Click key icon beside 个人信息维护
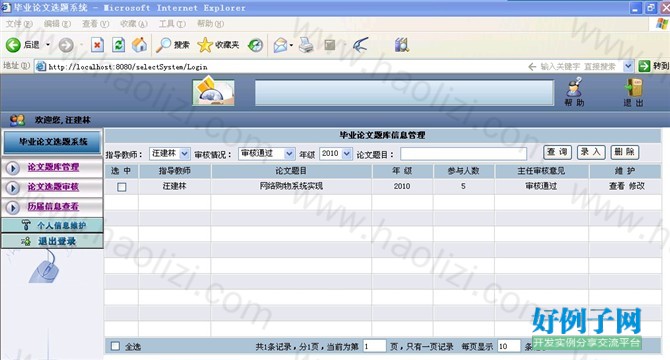 (x=26, y=225)
